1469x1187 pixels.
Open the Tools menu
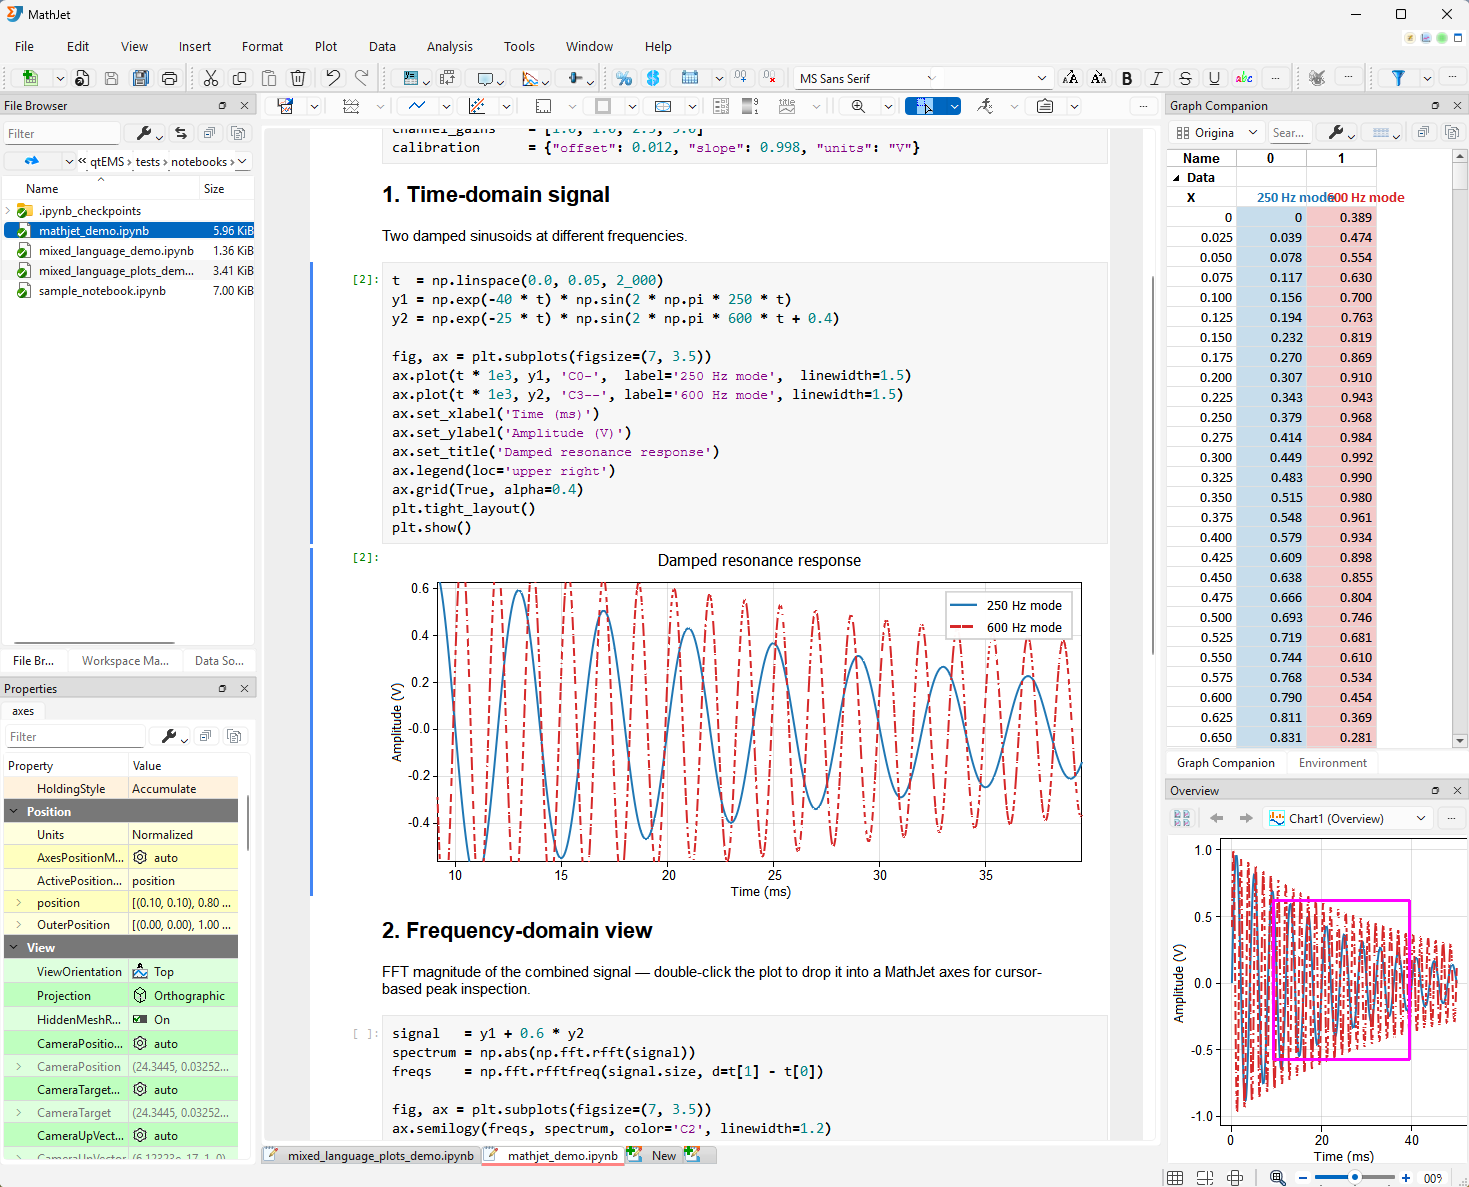519,47
